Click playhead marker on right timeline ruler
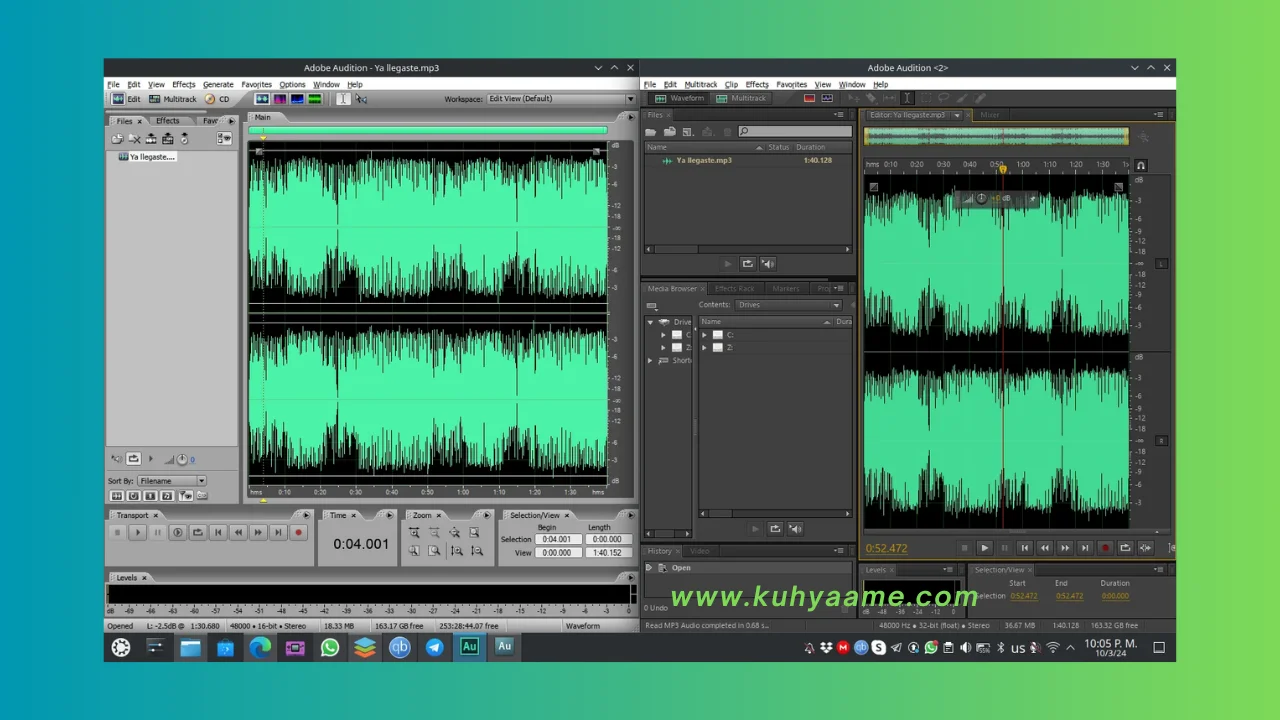This screenshot has width=1280, height=720. tap(1003, 170)
